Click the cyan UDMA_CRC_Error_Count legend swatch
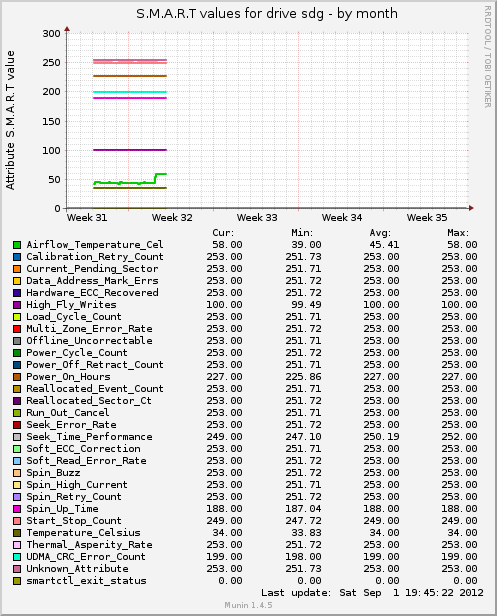This screenshot has height=616, width=497. [x=17, y=557]
